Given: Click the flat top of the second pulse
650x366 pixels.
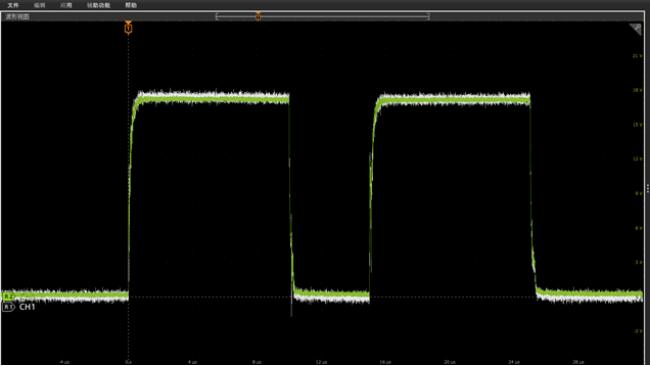Looking at the screenshot, I should click(454, 99).
